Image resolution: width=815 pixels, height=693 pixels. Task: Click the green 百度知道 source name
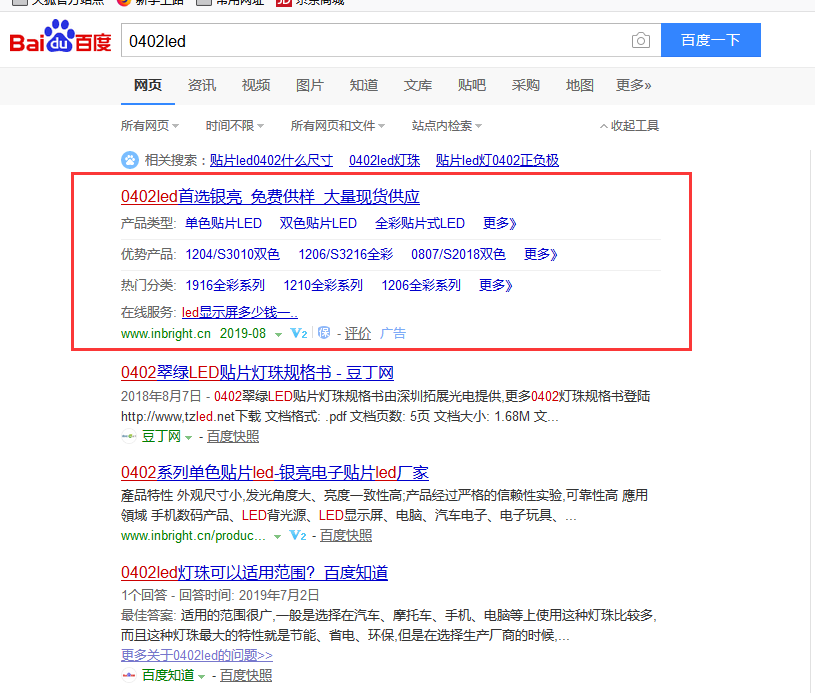point(168,676)
